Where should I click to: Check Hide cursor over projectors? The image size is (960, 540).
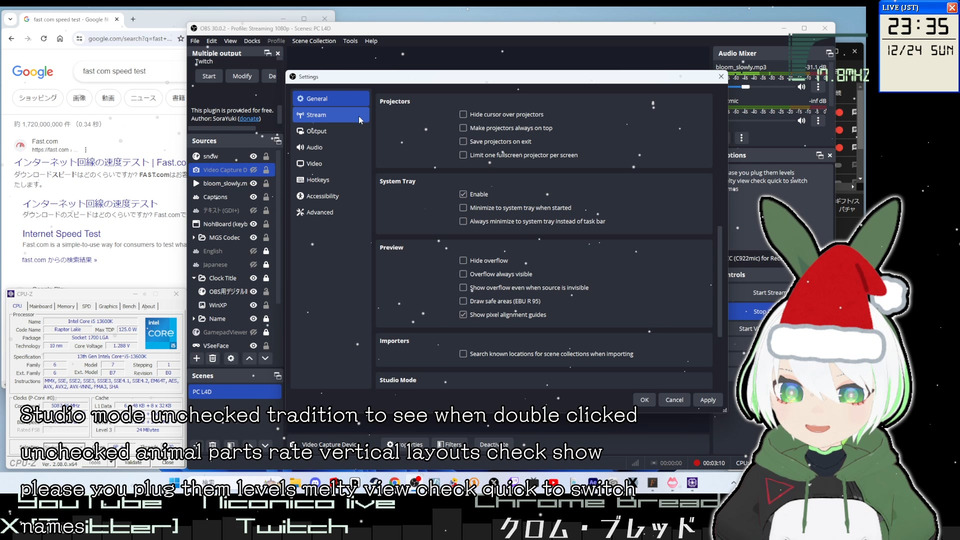(463, 114)
